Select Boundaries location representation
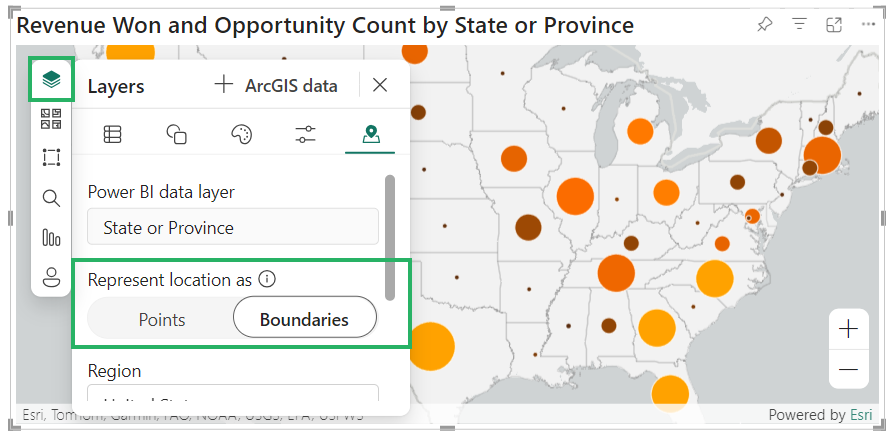This screenshot has height=442, width=892. pos(304,320)
